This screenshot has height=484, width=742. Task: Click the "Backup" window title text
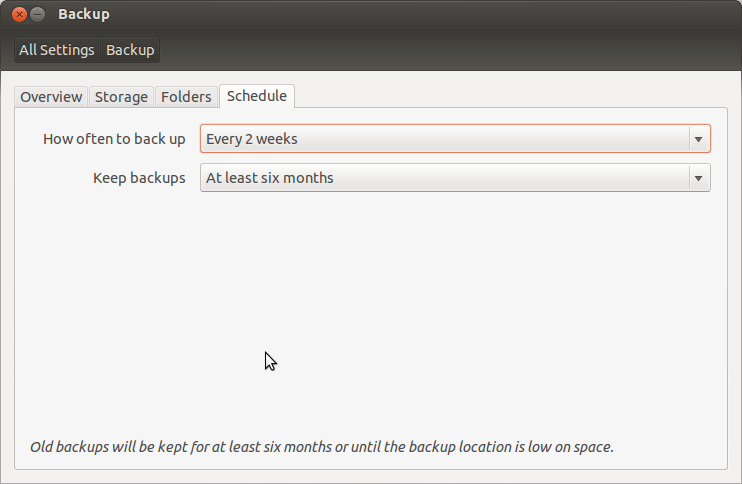pos(84,15)
